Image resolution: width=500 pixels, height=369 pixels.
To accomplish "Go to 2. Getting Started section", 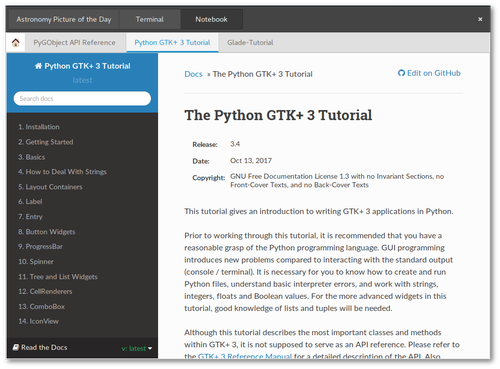I will coord(46,142).
